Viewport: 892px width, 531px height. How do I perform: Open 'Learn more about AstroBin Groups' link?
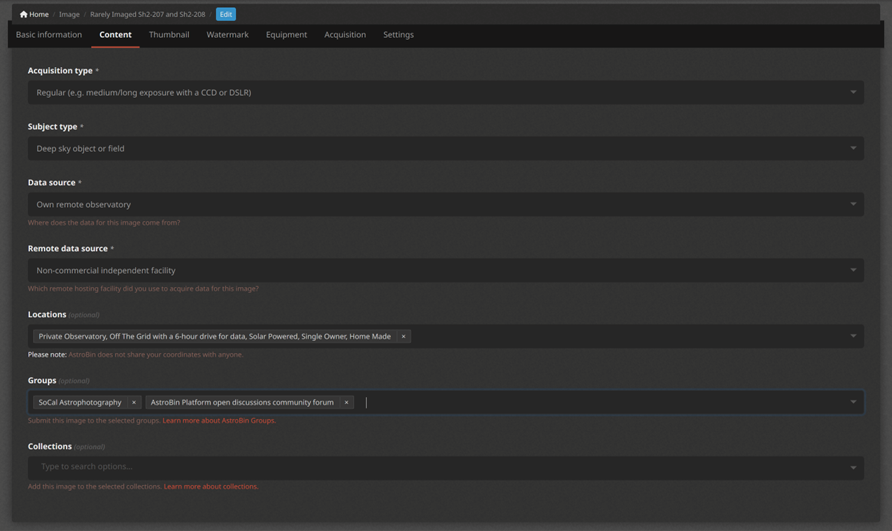tap(219, 421)
